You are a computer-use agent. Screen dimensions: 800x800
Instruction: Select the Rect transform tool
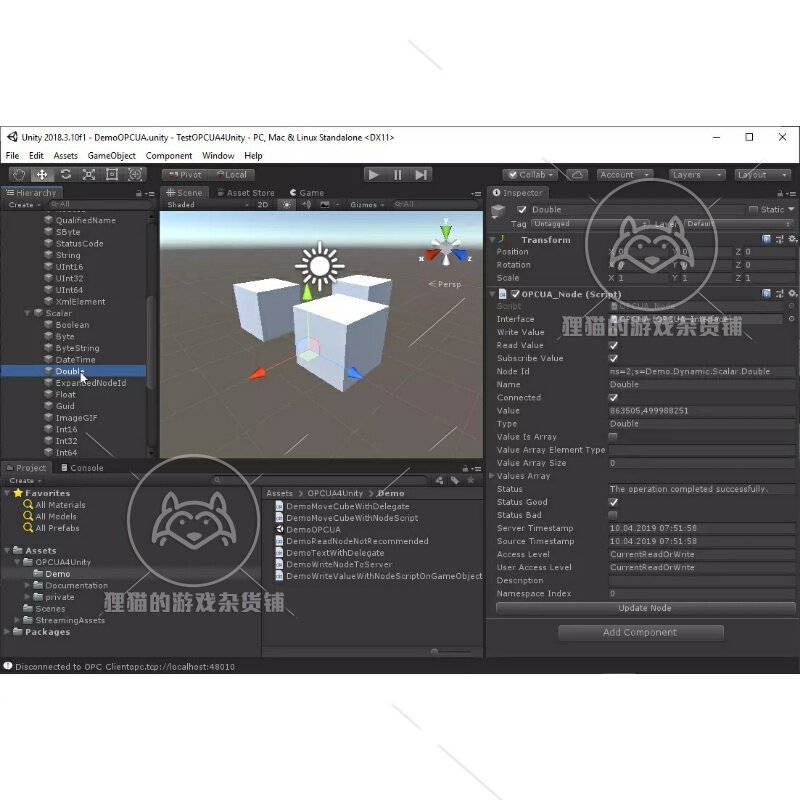pos(112,174)
